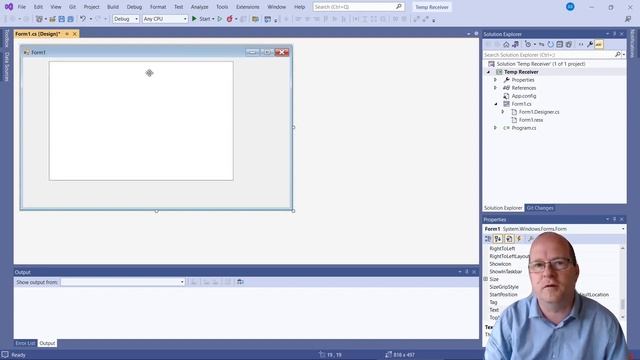
Task: Open the Test menu
Action: [x=178, y=7]
